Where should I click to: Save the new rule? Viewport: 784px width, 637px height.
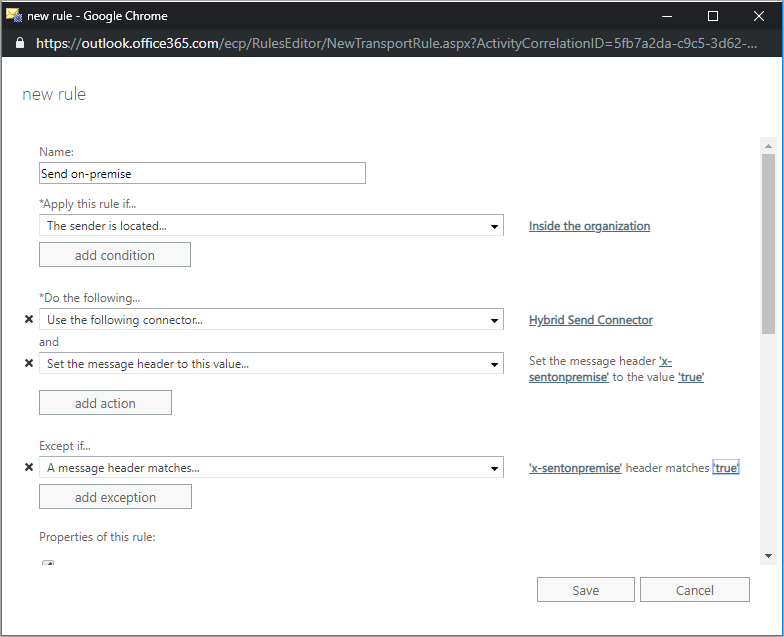[x=586, y=590]
